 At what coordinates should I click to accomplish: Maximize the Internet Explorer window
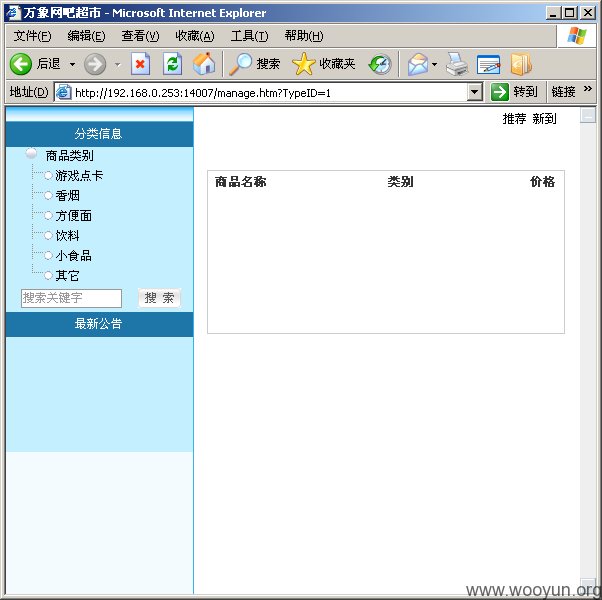(x=569, y=13)
